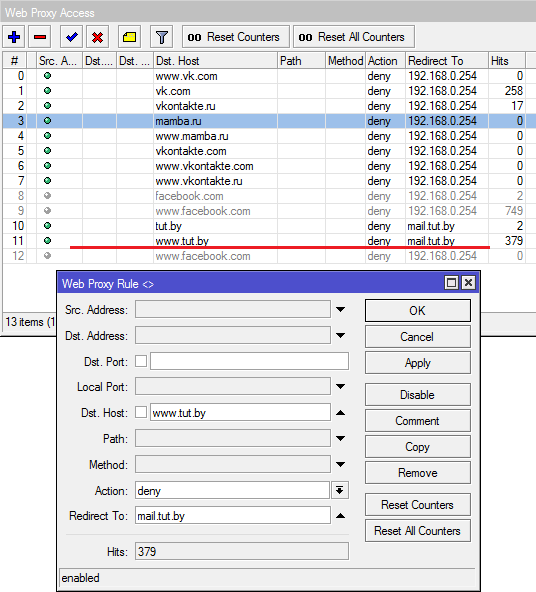
Task: Click status dot of mamba.ru row
Action: pyautogui.click(x=47, y=121)
